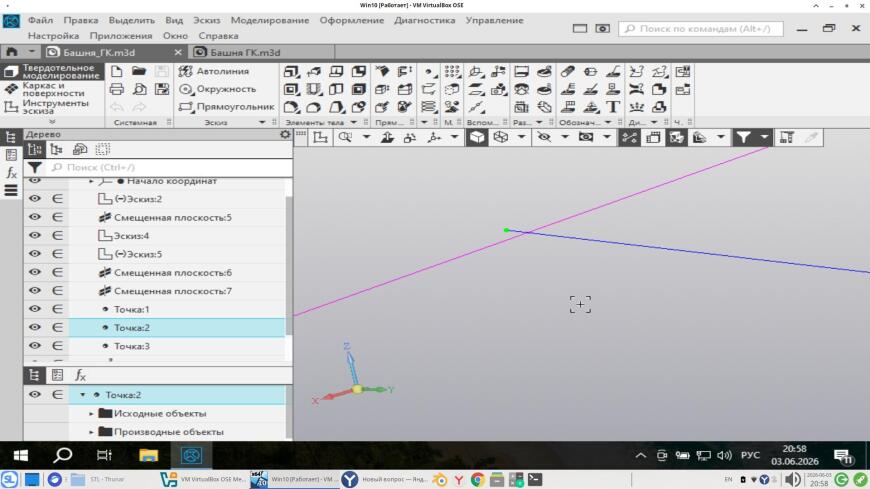Select the Твердотельное моделирование toolbar set
This screenshot has width=870, height=489.
(52, 71)
